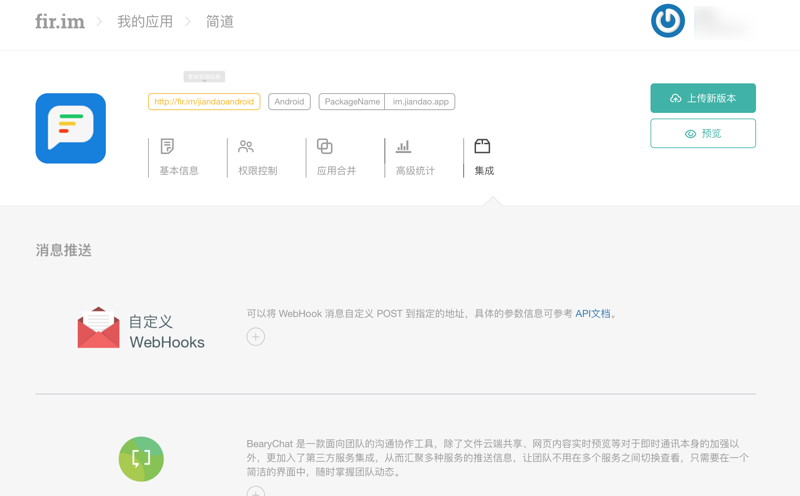This screenshot has width=800, height=496.
Task: Copy the http://fir.im/jiandaoandroid URL
Action: [204, 102]
